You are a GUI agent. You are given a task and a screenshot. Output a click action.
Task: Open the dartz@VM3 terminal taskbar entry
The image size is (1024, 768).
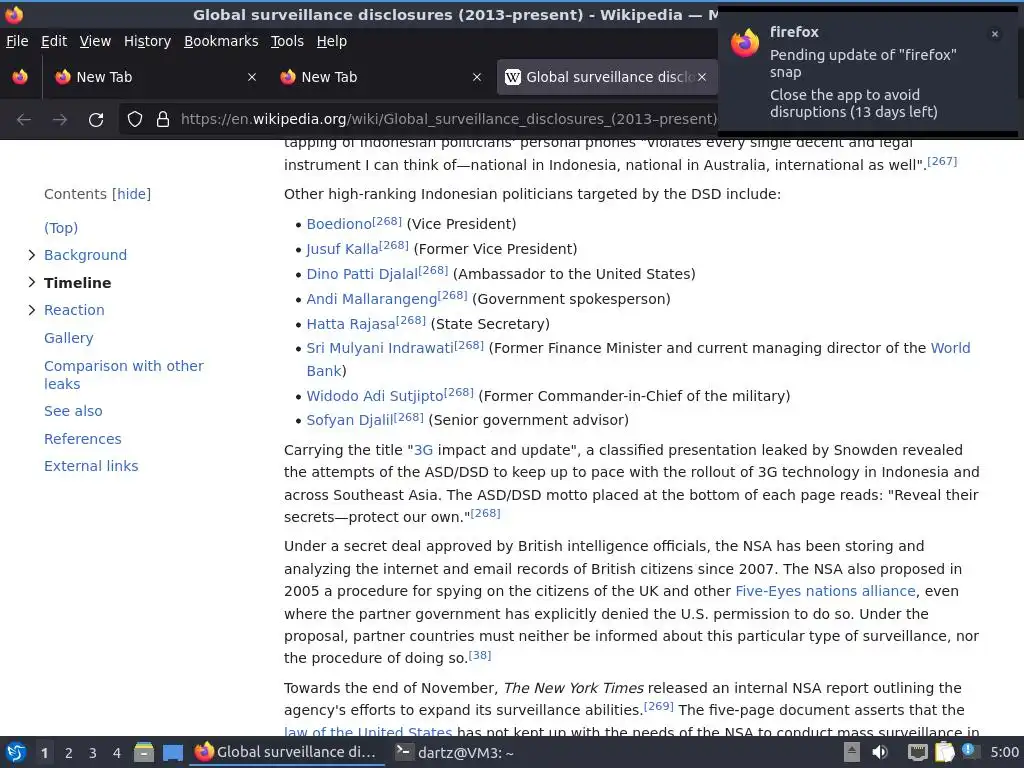coord(455,753)
